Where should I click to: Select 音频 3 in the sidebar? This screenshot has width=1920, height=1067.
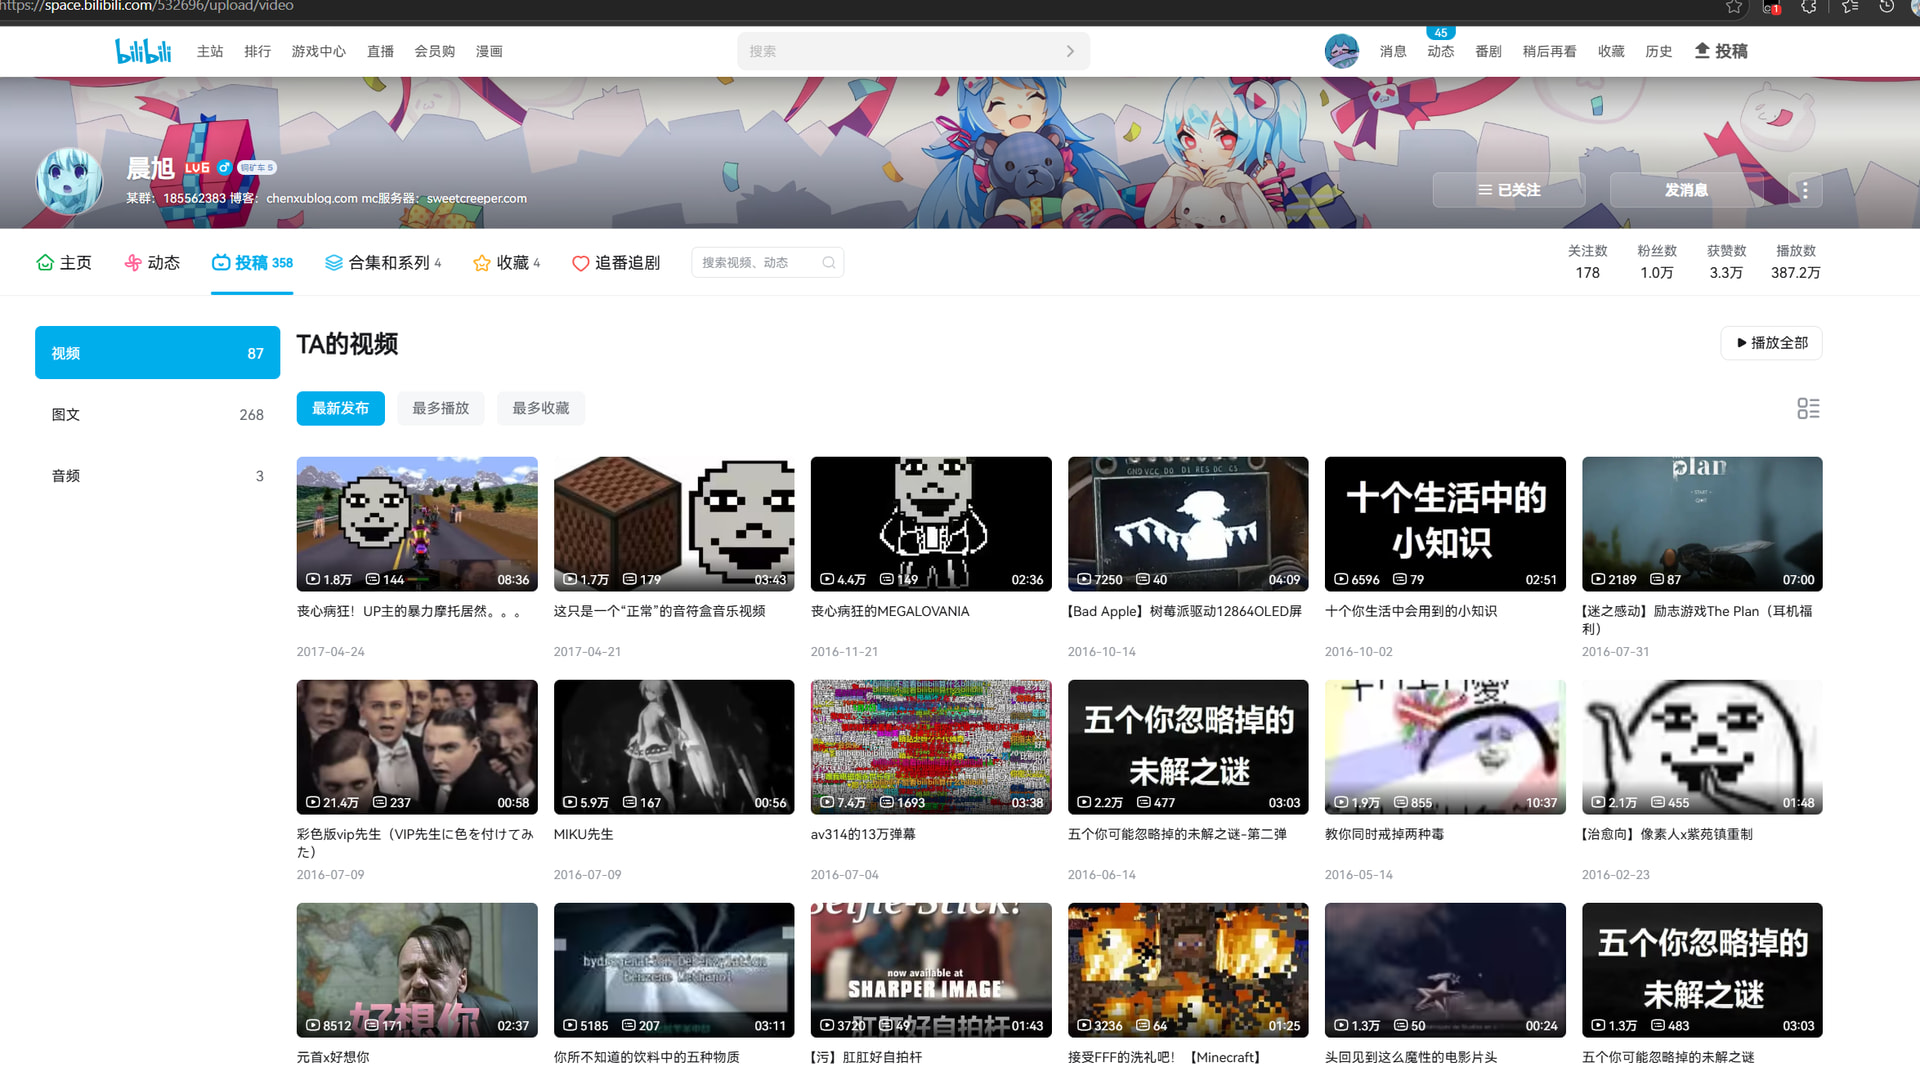pyautogui.click(x=157, y=476)
